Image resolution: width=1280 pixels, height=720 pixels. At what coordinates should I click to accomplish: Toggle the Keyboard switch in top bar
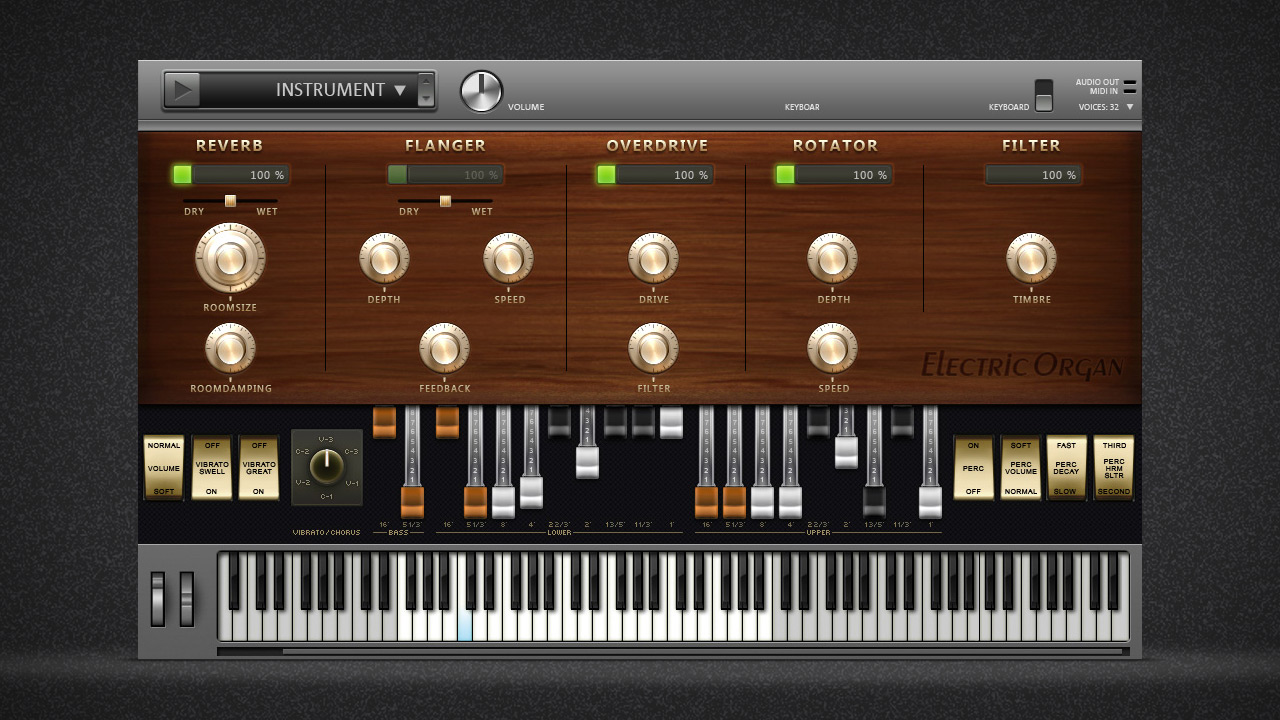[x=1044, y=95]
